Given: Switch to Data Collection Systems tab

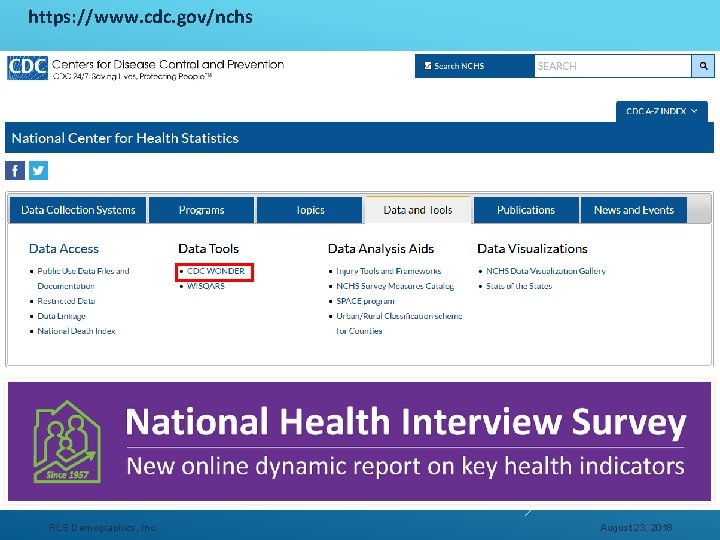Looking at the screenshot, I should (78, 210).
